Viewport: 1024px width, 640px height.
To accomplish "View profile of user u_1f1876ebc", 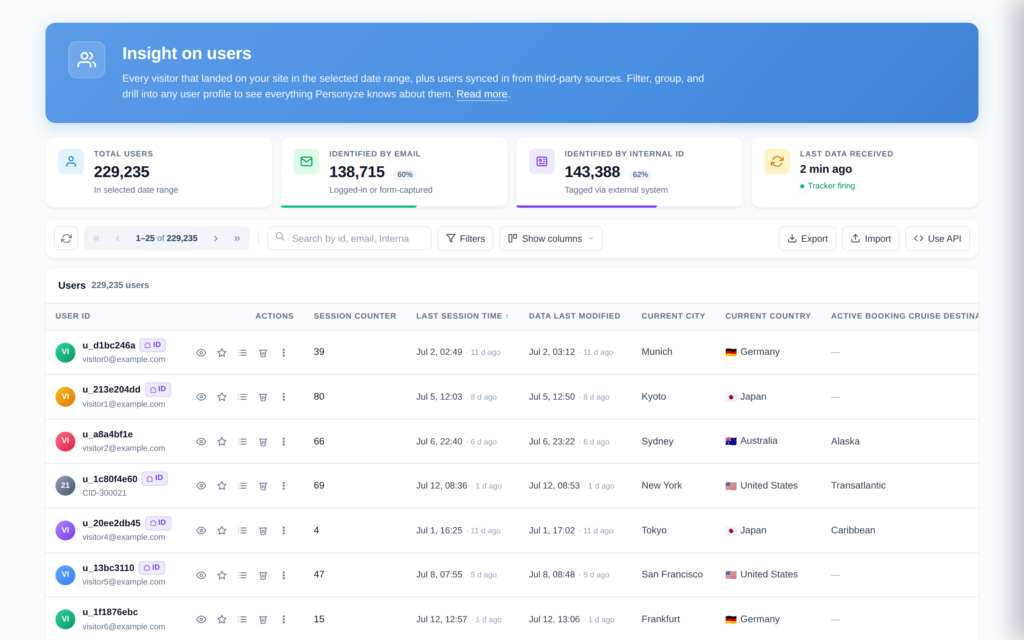I will click(201, 619).
